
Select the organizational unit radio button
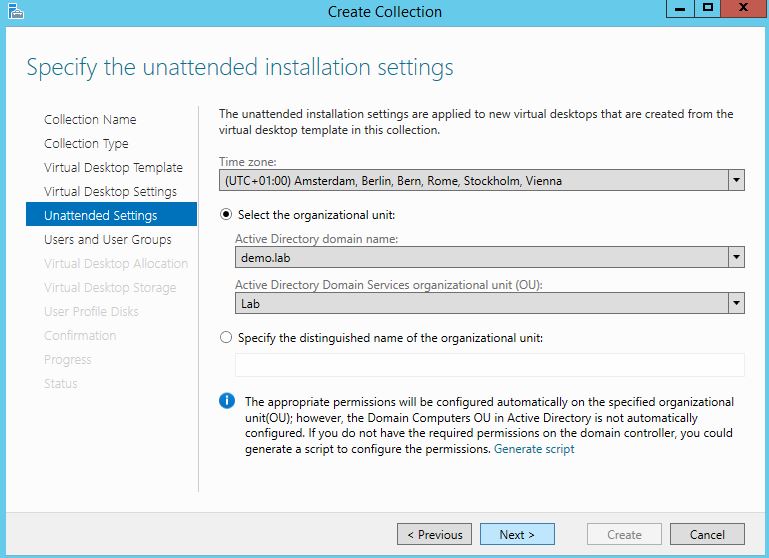click(x=226, y=215)
